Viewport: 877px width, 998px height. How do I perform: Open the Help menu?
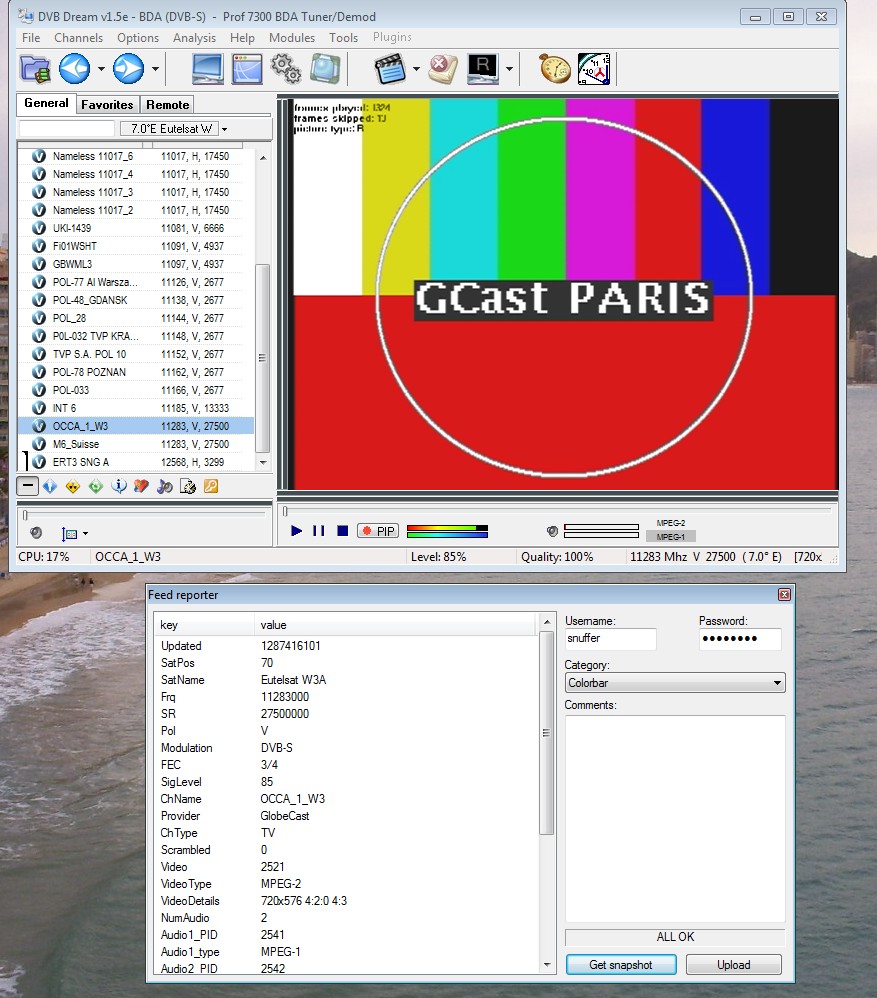[242, 38]
